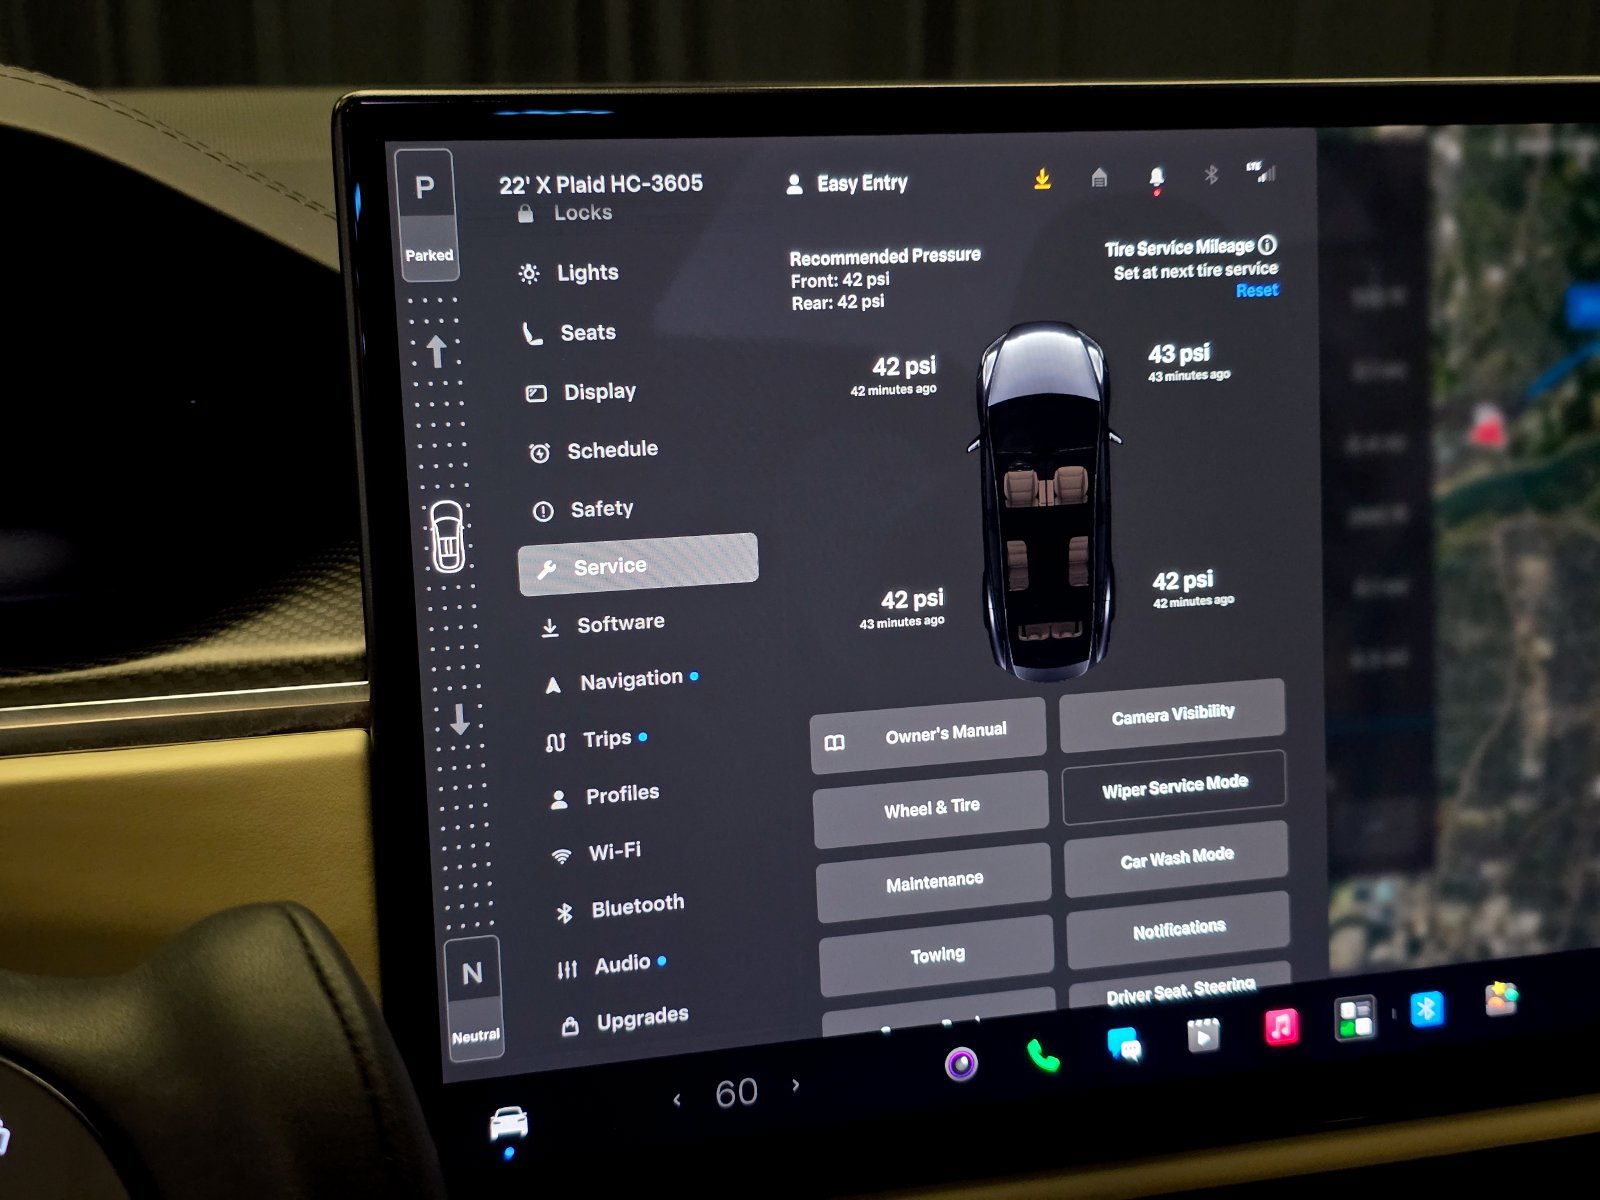The image size is (1600, 1200).
Task: Open the blue Bluetooth app in dock
Action: click(x=1427, y=1008)
